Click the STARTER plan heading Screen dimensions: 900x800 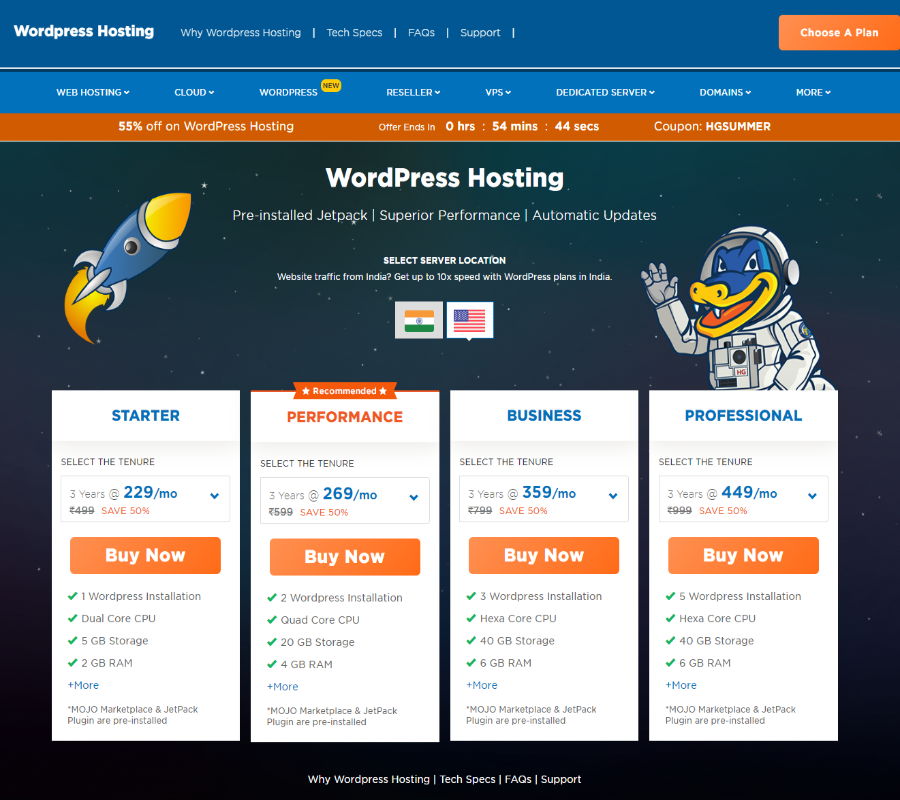click(x=145, y=415)
